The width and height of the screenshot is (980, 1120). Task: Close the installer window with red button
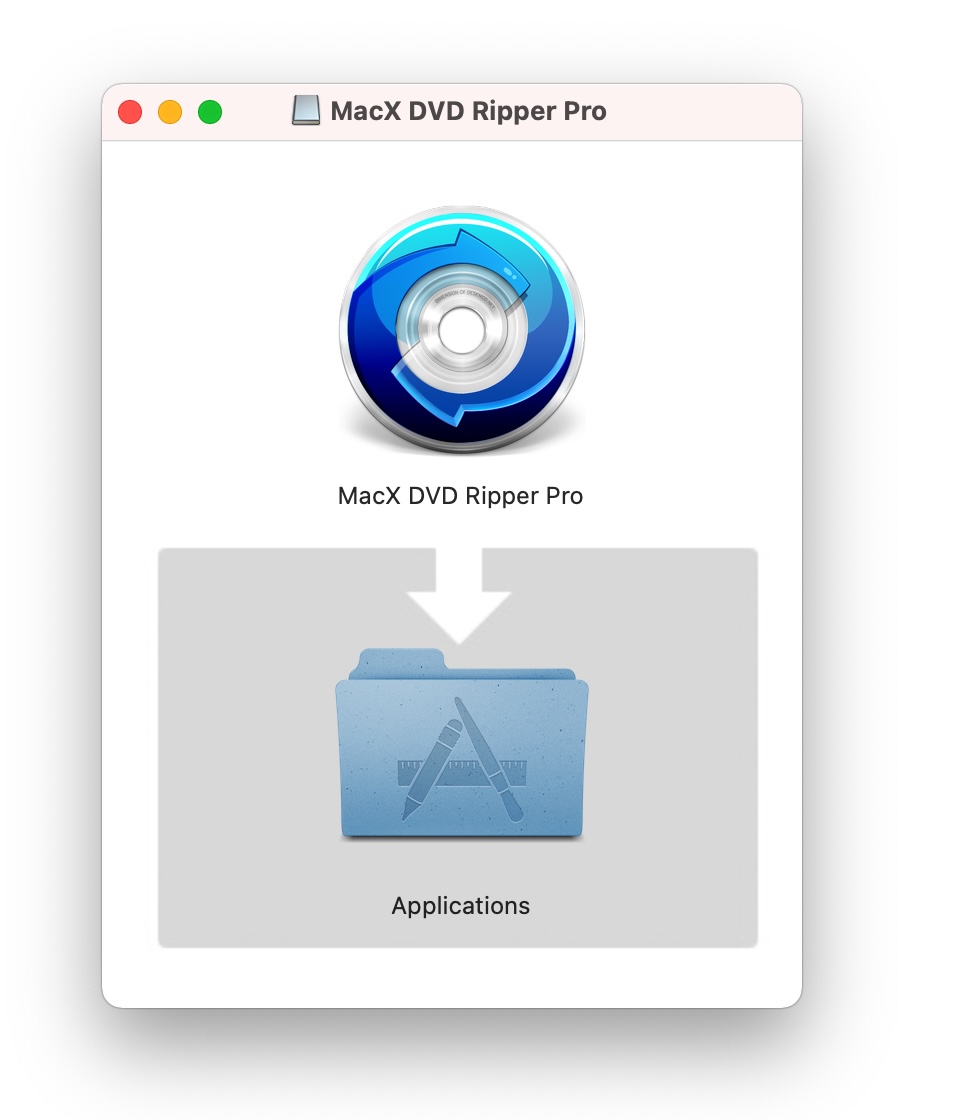point(130,112)
